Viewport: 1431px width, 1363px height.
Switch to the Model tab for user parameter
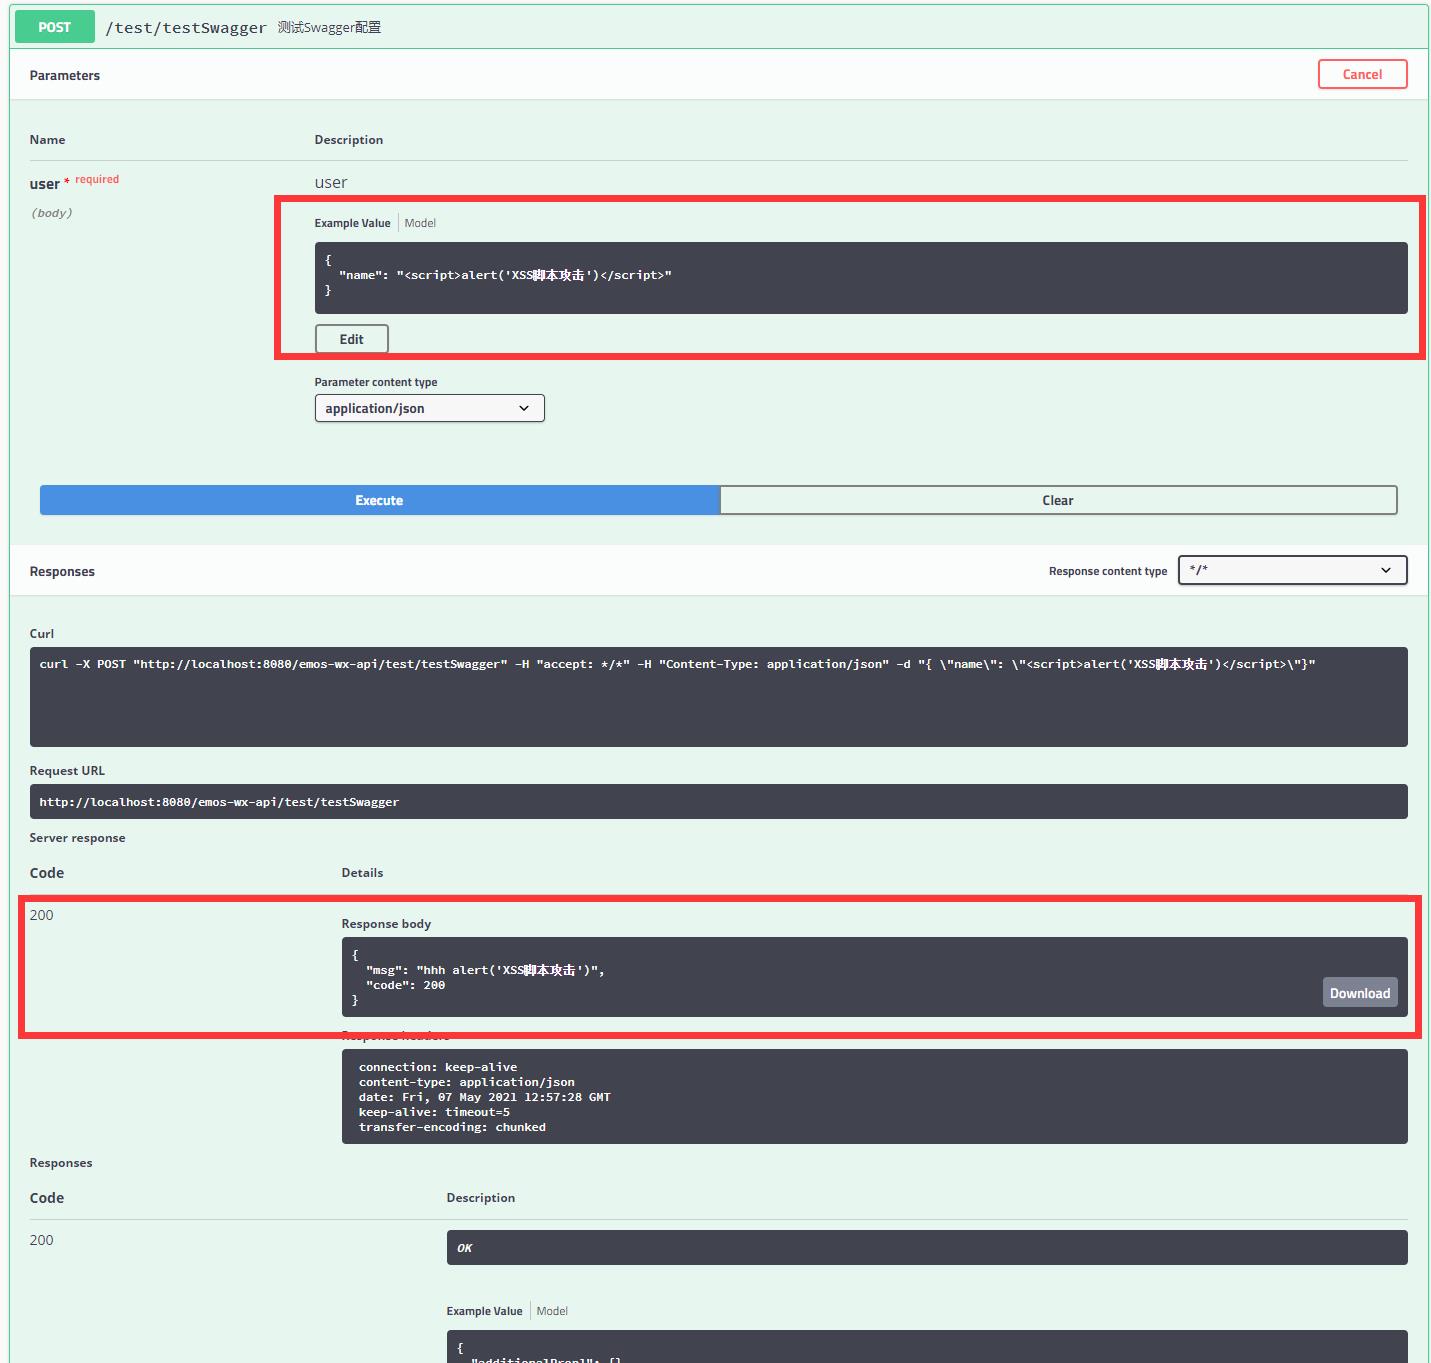(420, 223)
